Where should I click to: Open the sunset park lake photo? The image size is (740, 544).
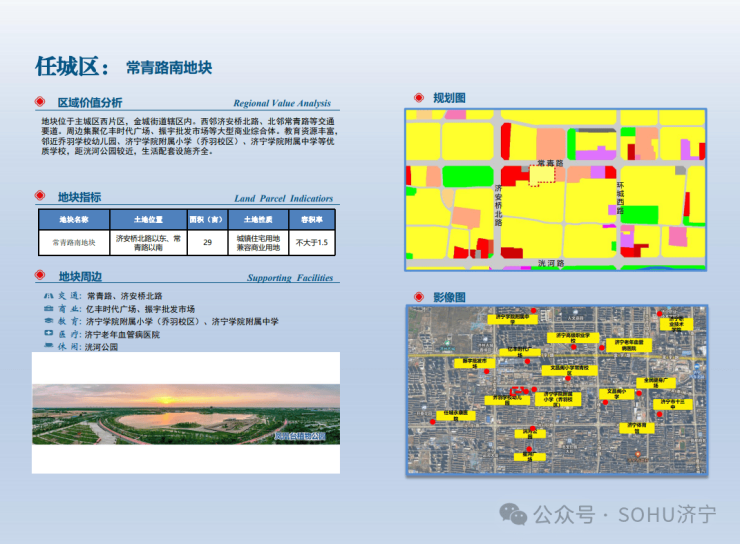tap(186, 414)
